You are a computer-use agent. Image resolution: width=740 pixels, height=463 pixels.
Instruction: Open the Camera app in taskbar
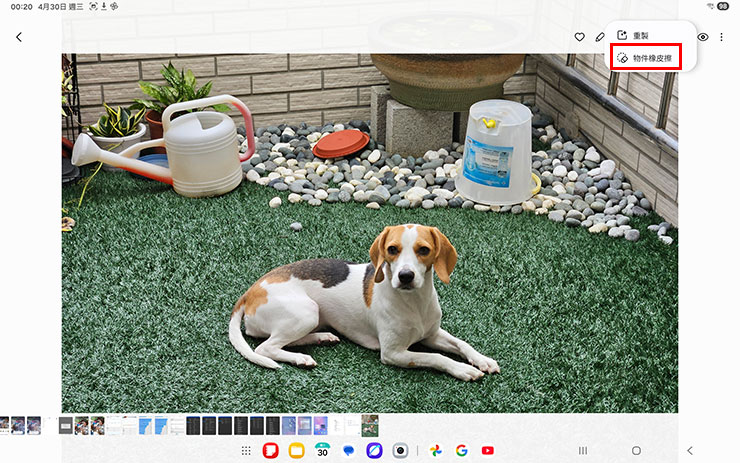click(x=400, y=451)
